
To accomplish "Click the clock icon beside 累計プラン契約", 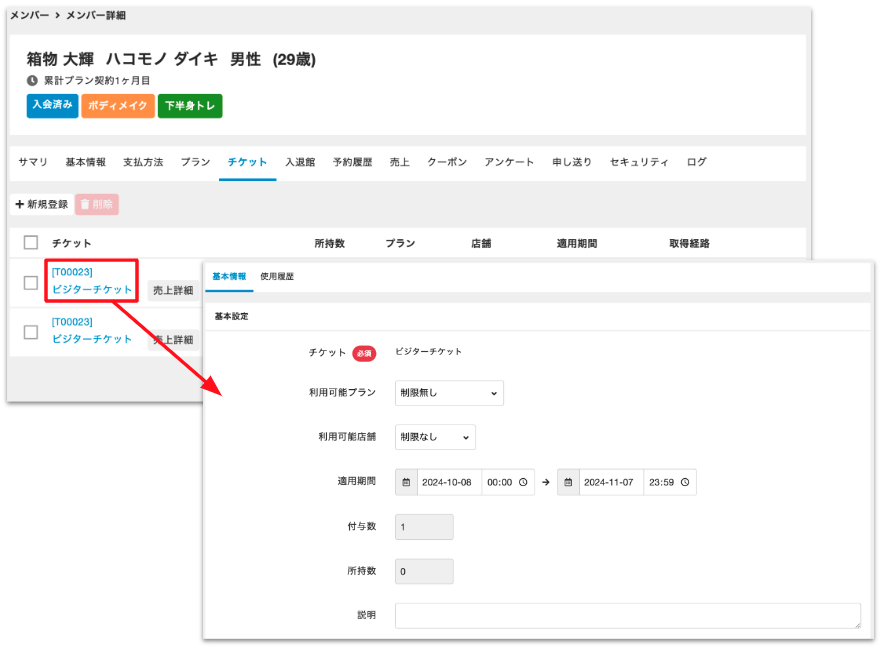I will coord(33,80).
